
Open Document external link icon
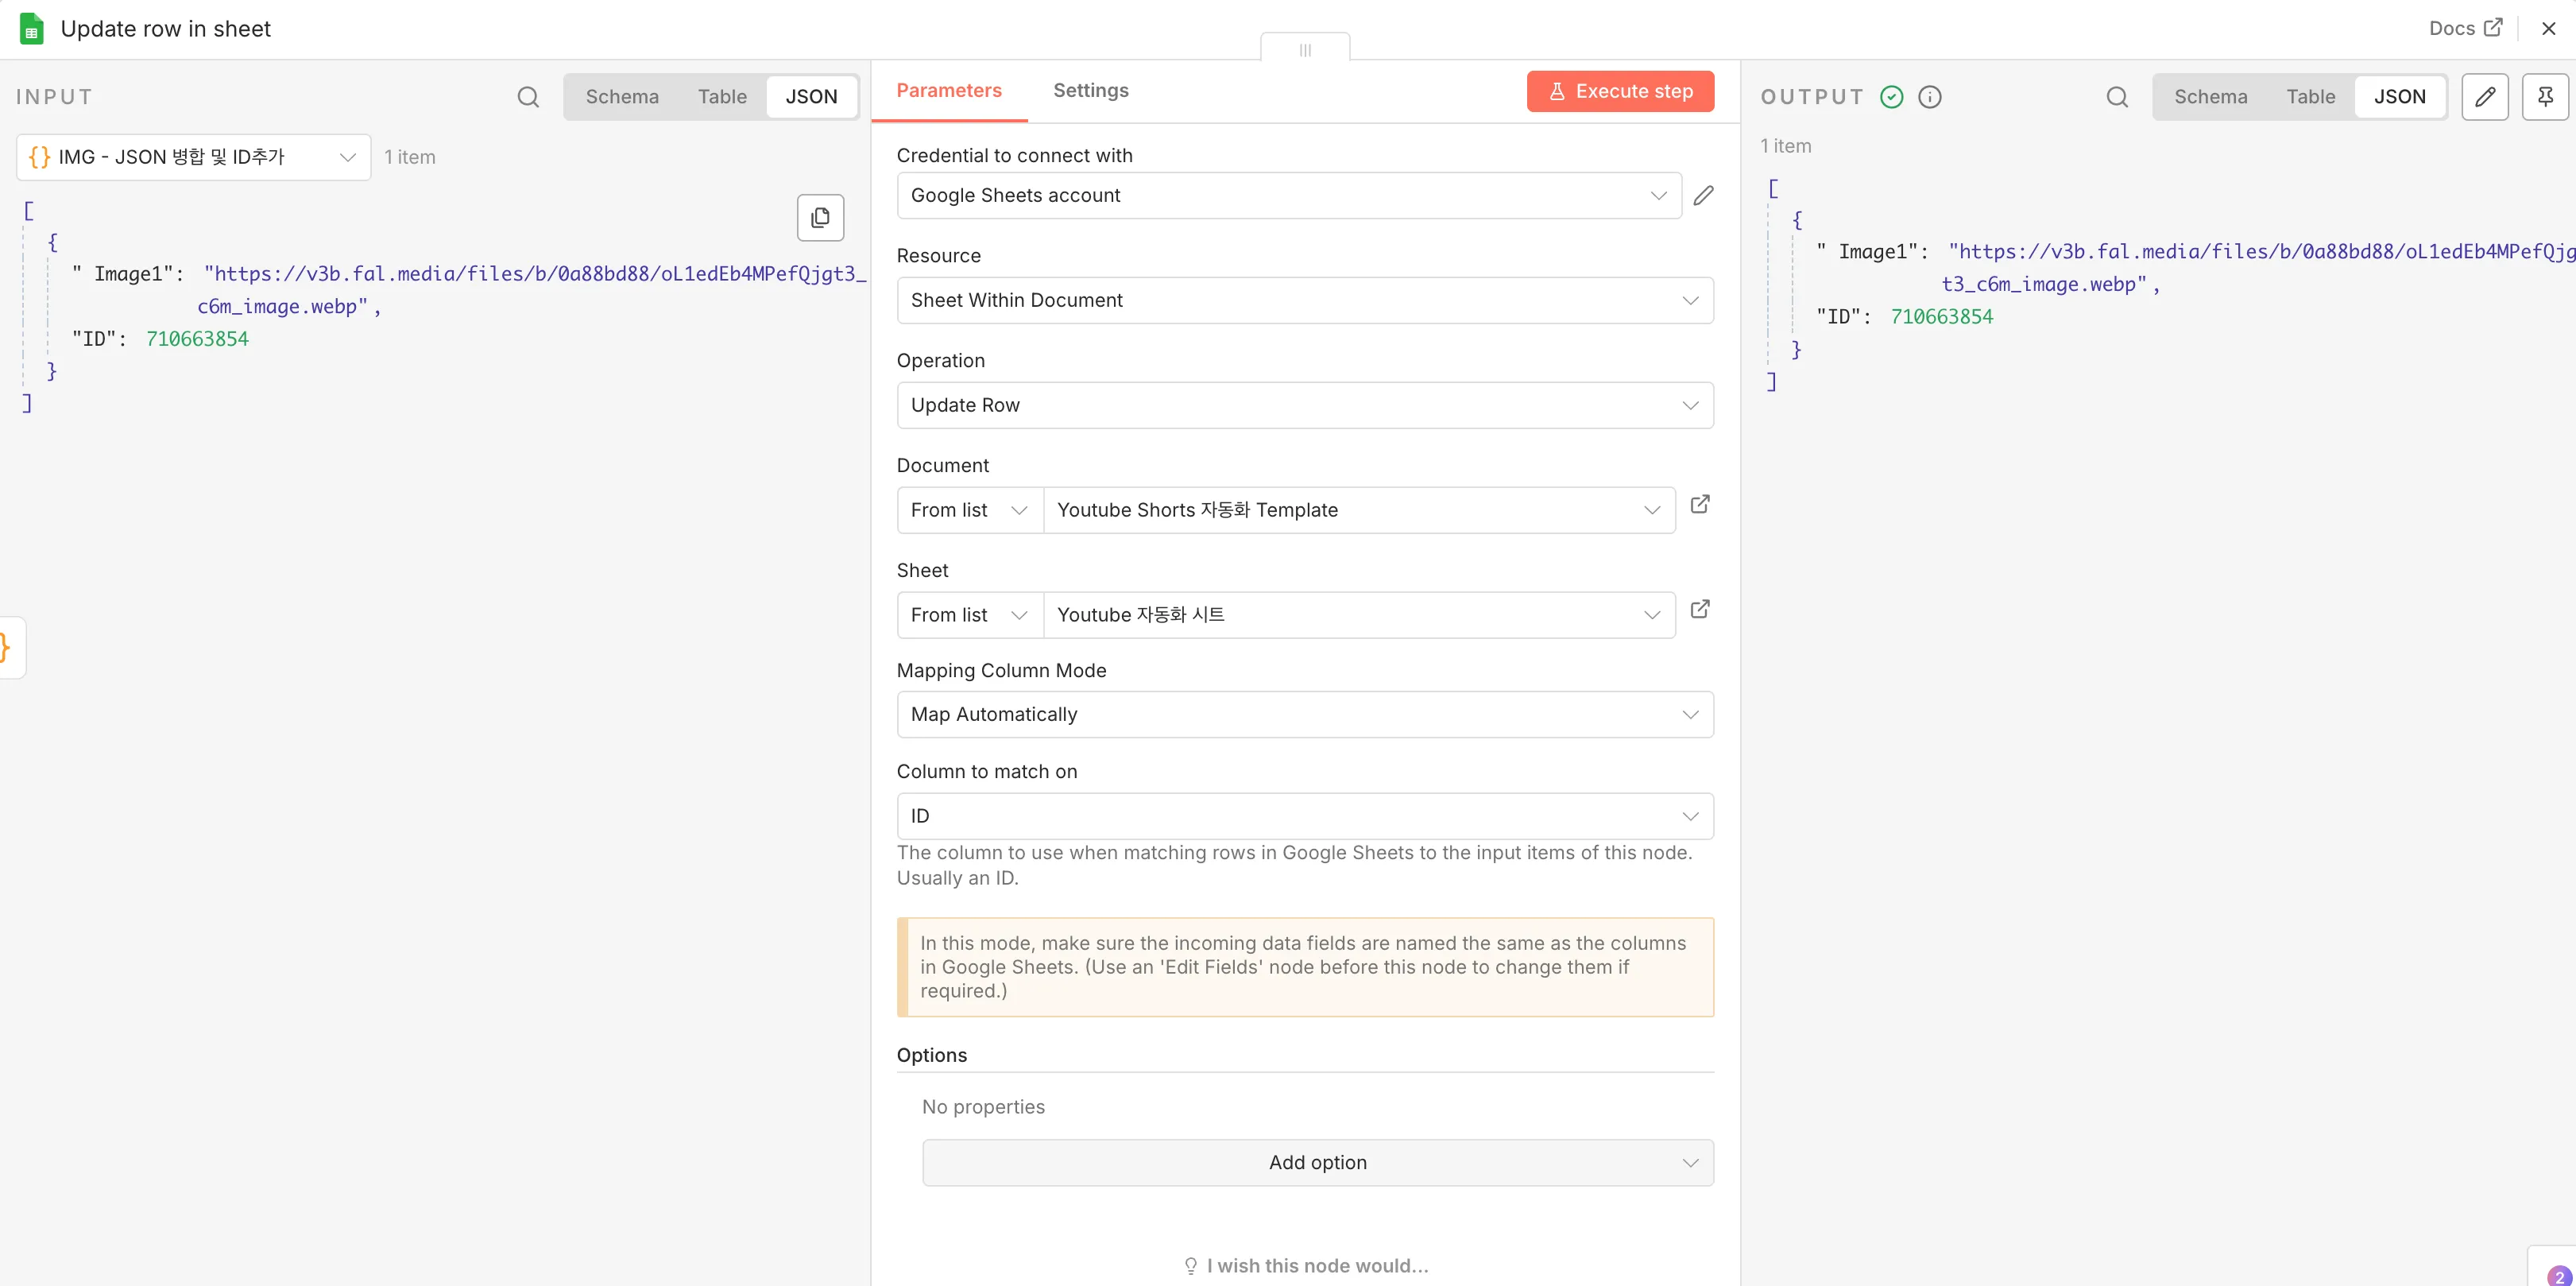1699,505
